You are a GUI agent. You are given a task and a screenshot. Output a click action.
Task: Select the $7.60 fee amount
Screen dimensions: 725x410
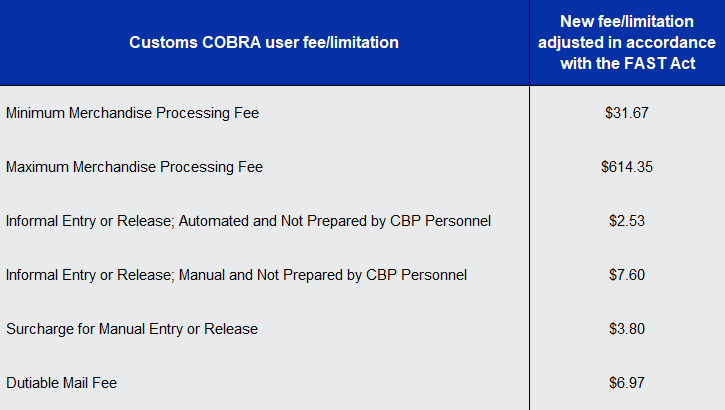627,275
